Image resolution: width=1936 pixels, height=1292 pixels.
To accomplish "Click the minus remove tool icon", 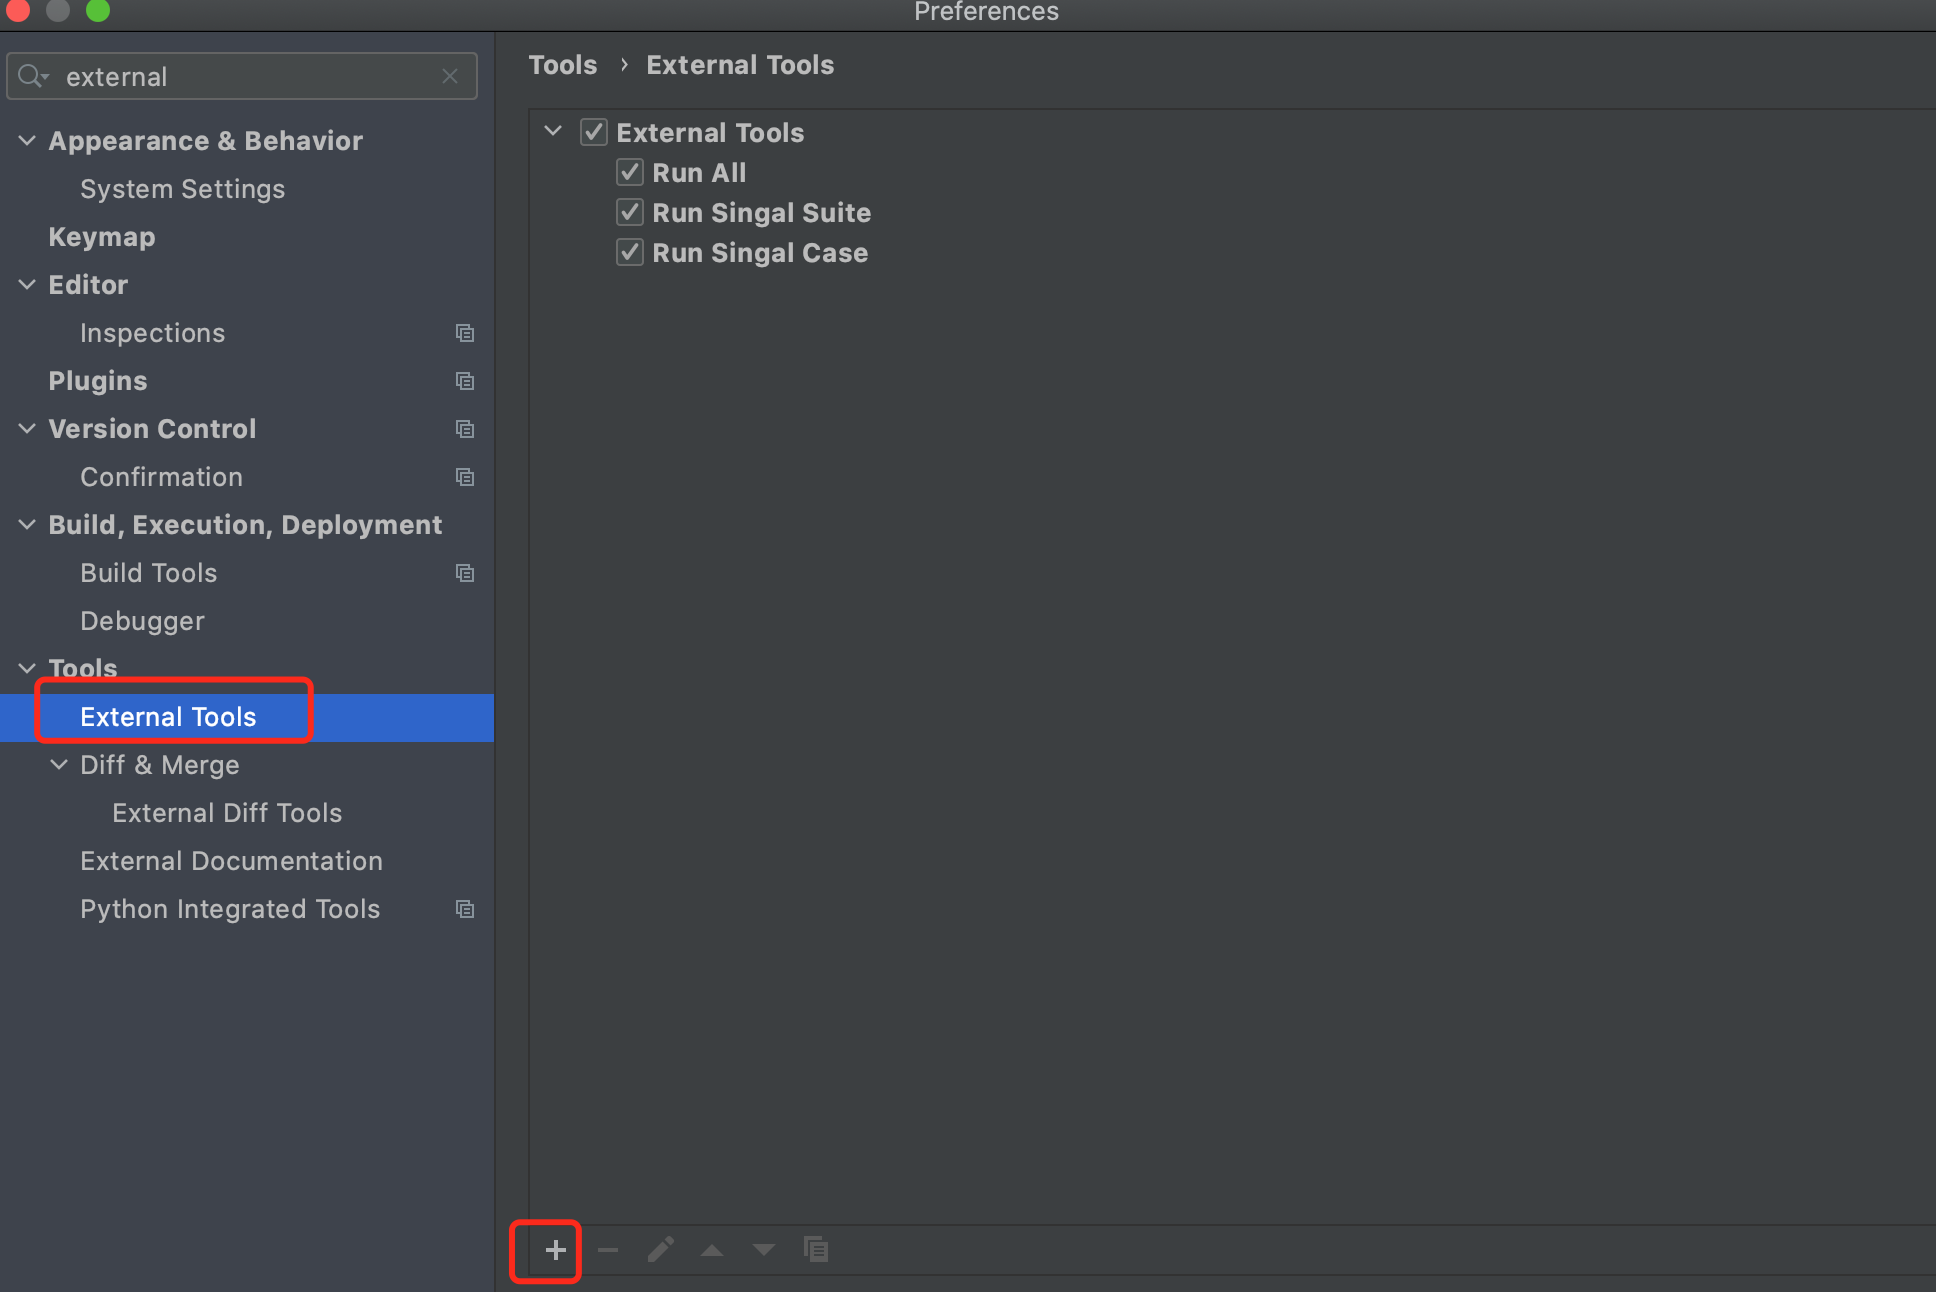I will click(608, 1250).
